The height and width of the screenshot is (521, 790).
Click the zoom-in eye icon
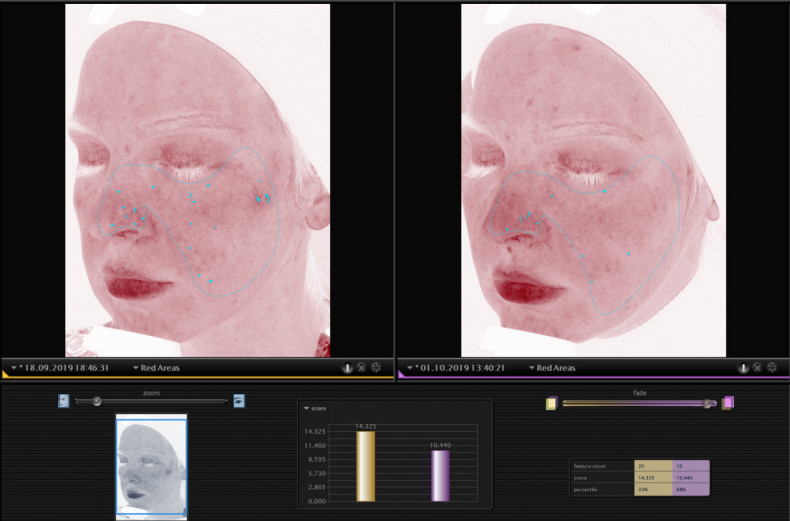[239, 401]
